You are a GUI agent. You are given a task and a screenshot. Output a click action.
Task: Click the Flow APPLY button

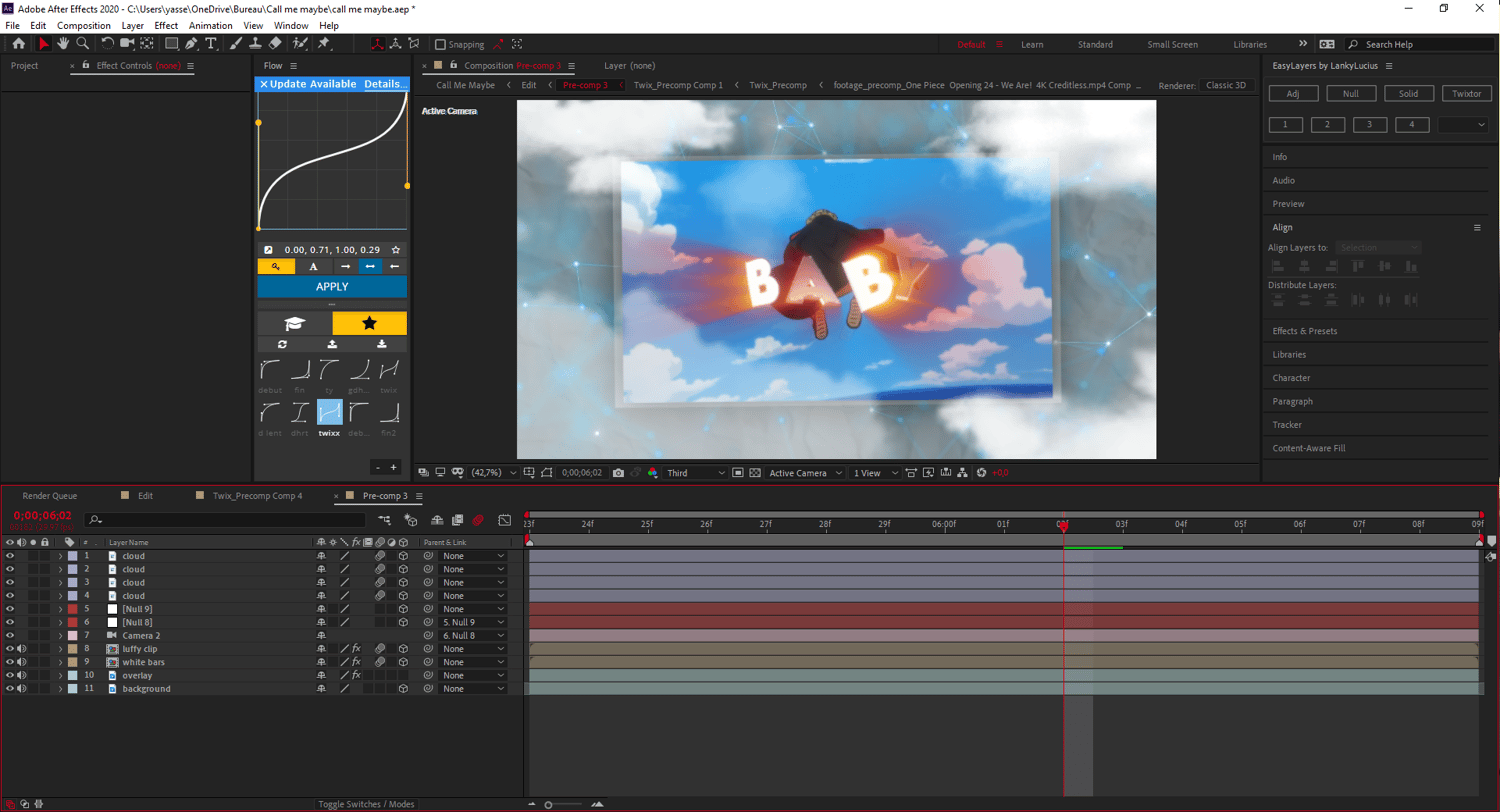[x=332, y=287]
